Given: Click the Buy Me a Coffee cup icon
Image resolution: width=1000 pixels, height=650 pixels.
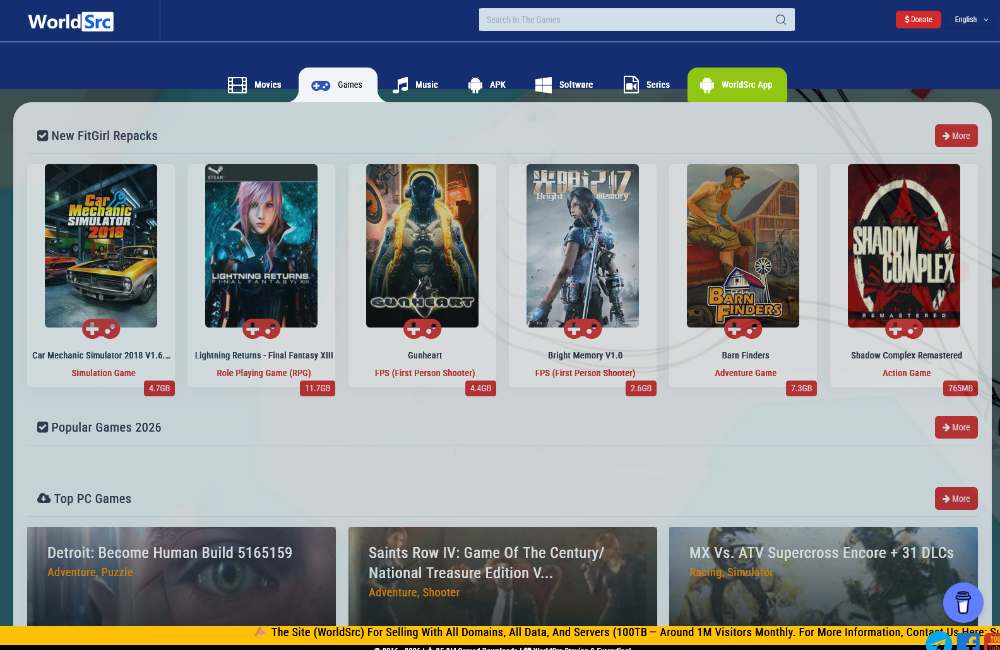Looking at the screenshot, I should coord(963,602).
